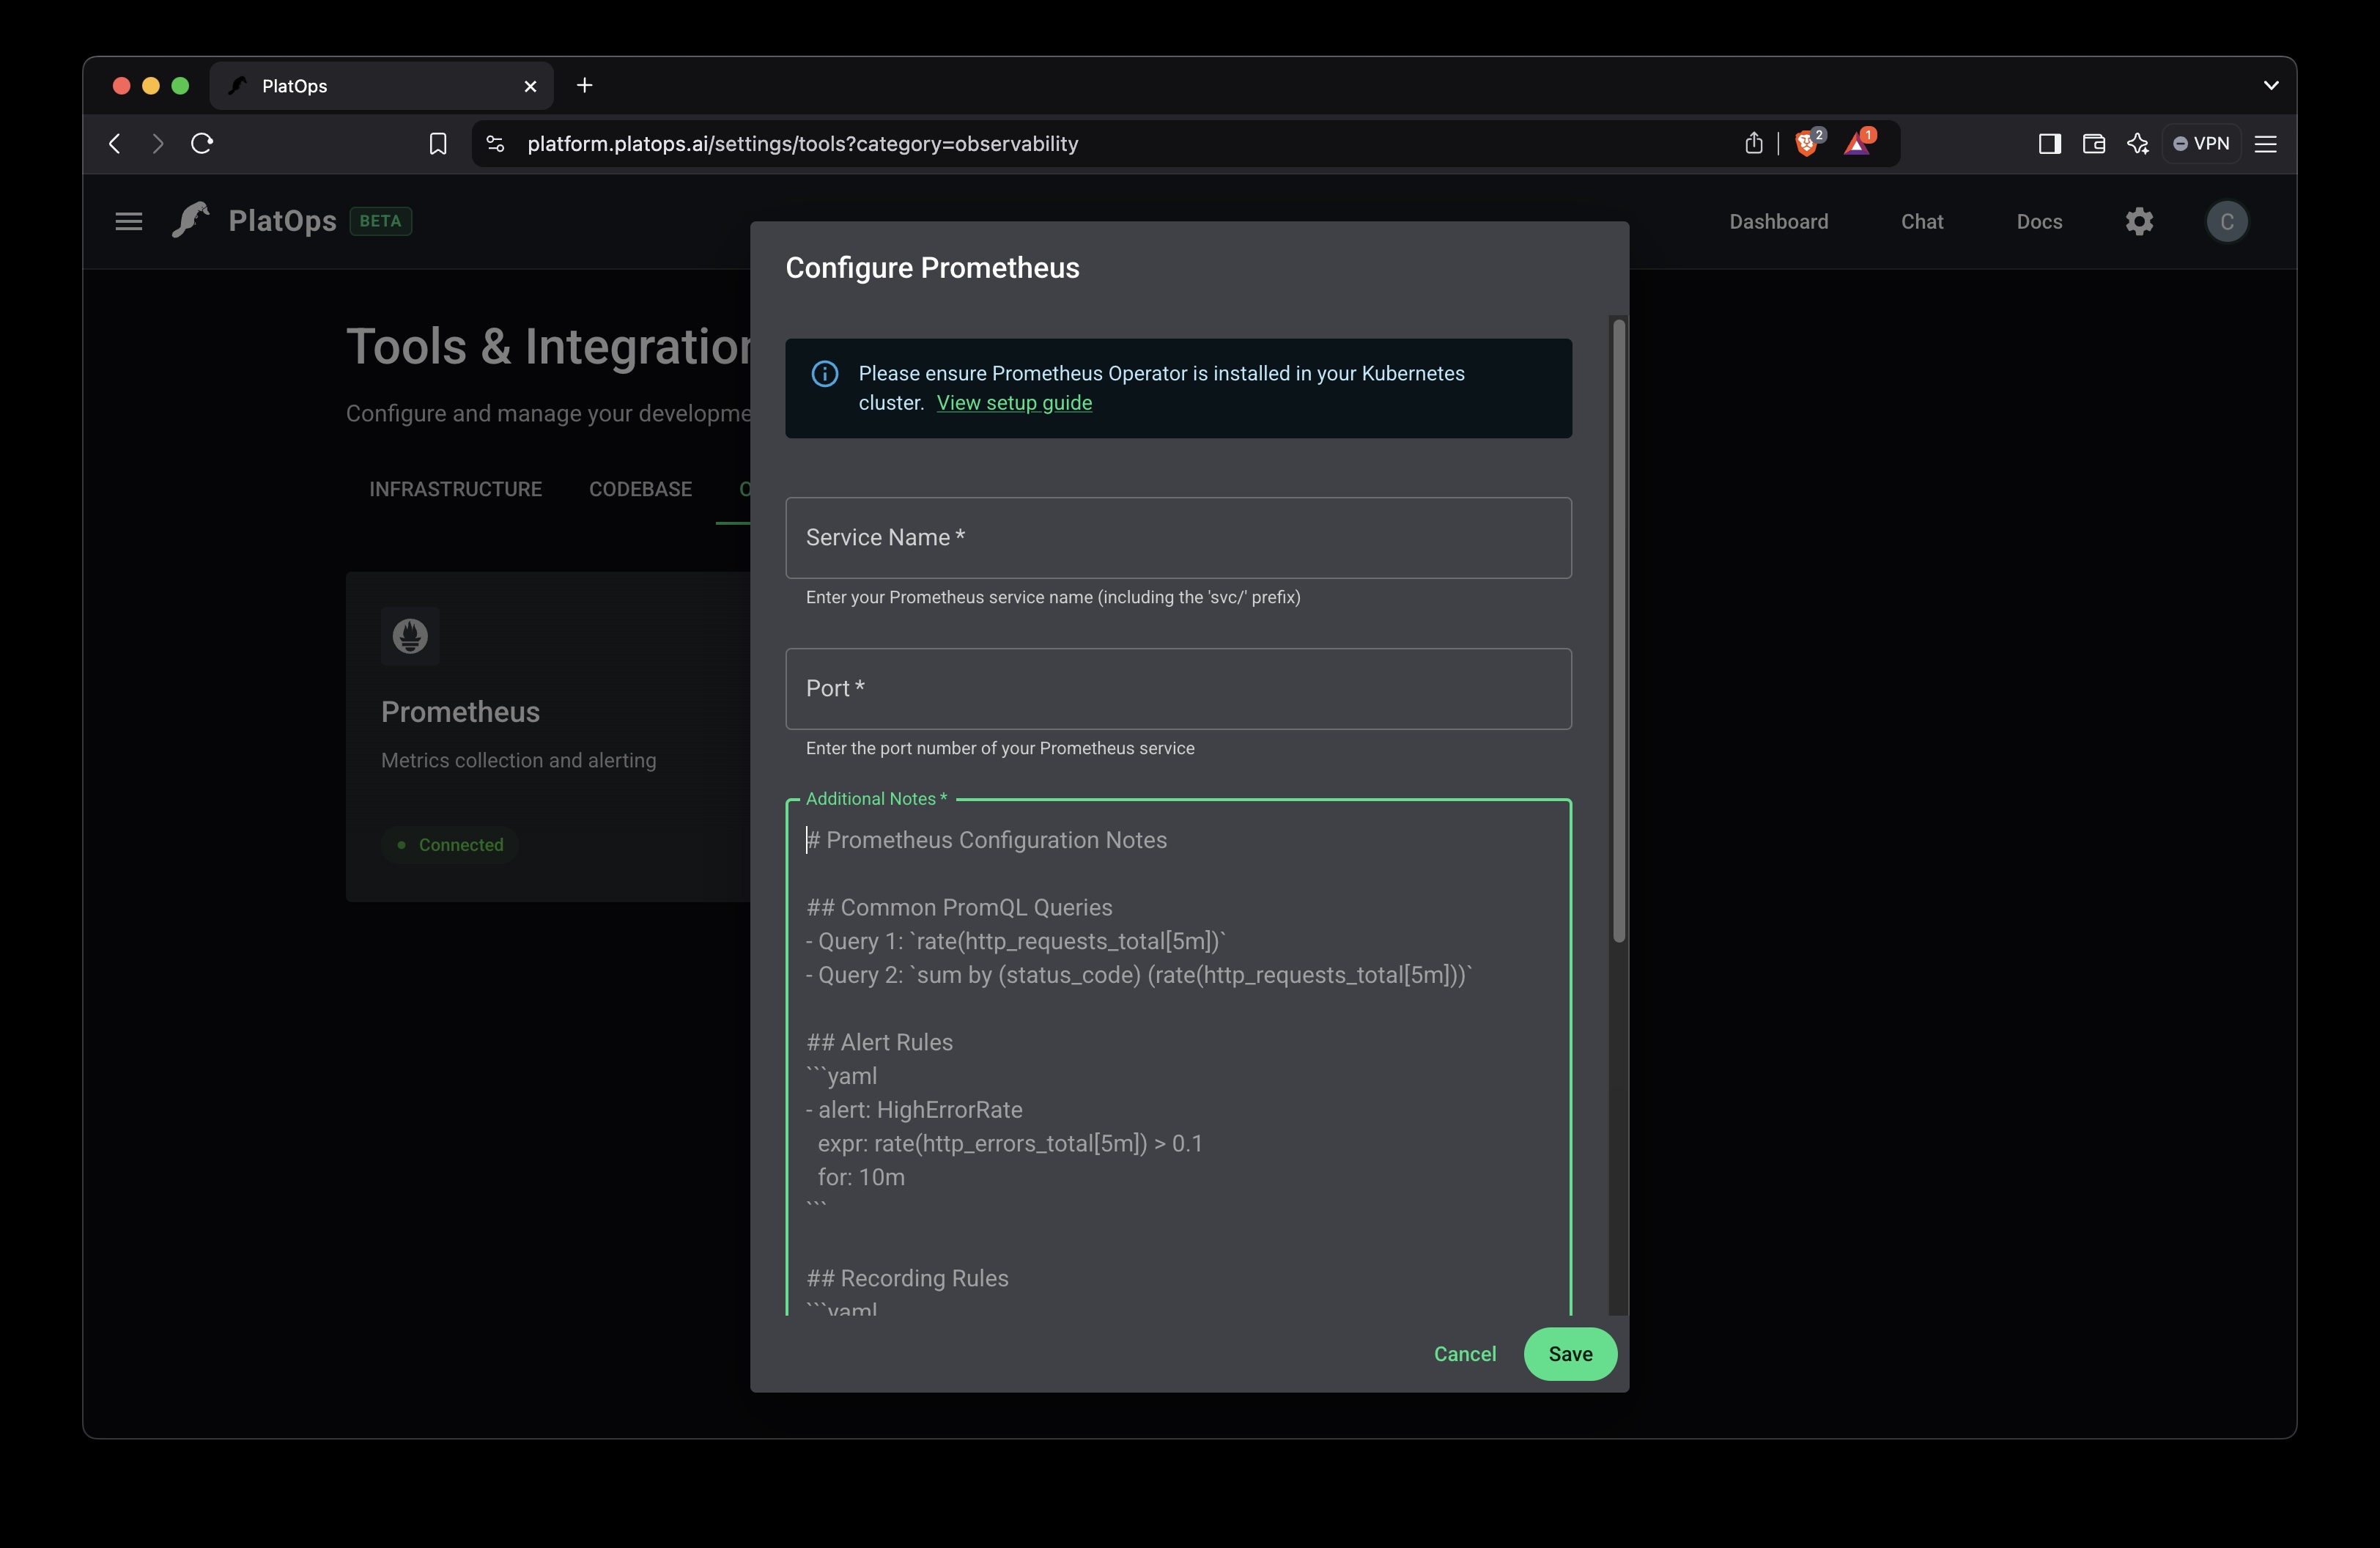Click the Prometheus card title
Image resolution: width=2380 pixels, height=1548 pixels.
coord(460,712)
